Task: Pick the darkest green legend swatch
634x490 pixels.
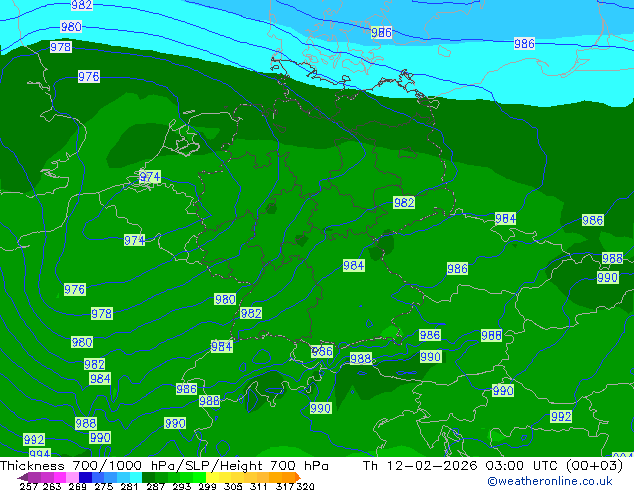Action: pyautogui.click(x=148, y=477)
